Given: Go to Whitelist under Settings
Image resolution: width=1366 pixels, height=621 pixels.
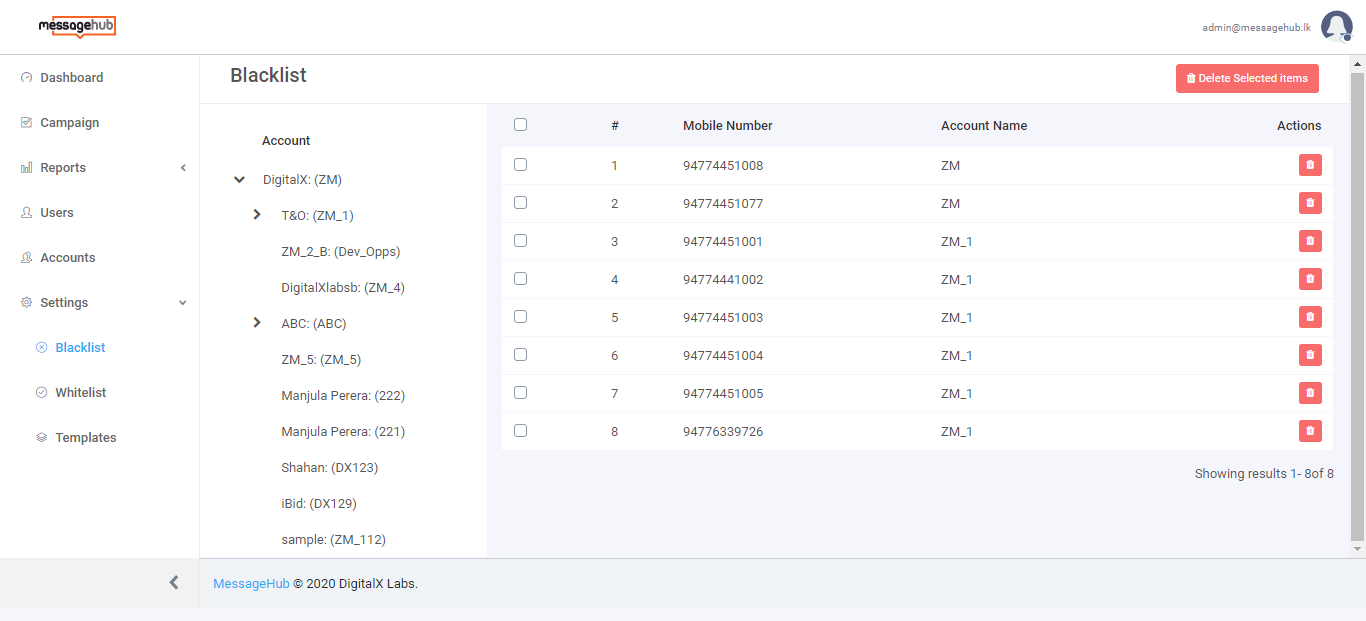Looking at the screenshot, I should click(80, 393).
